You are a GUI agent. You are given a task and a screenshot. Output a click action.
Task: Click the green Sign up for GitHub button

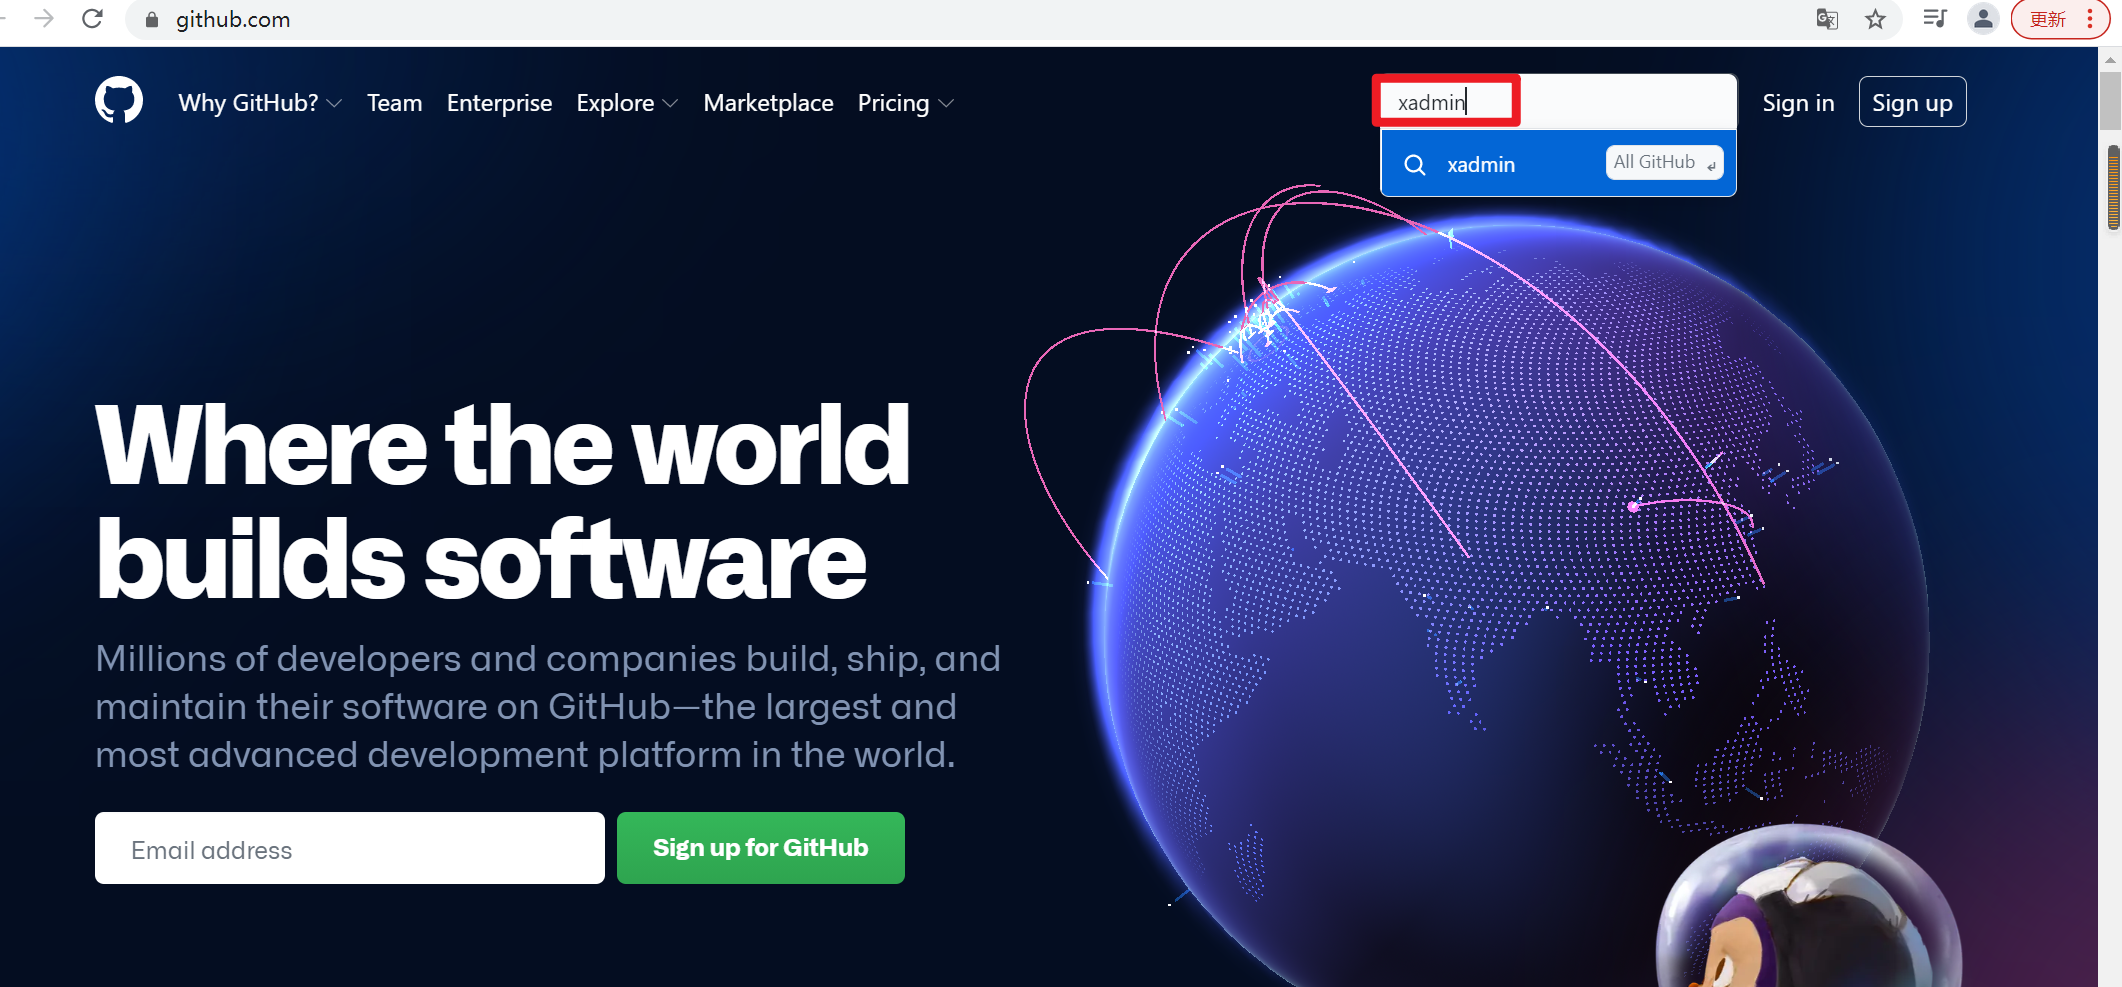click(x=760, y=848)
